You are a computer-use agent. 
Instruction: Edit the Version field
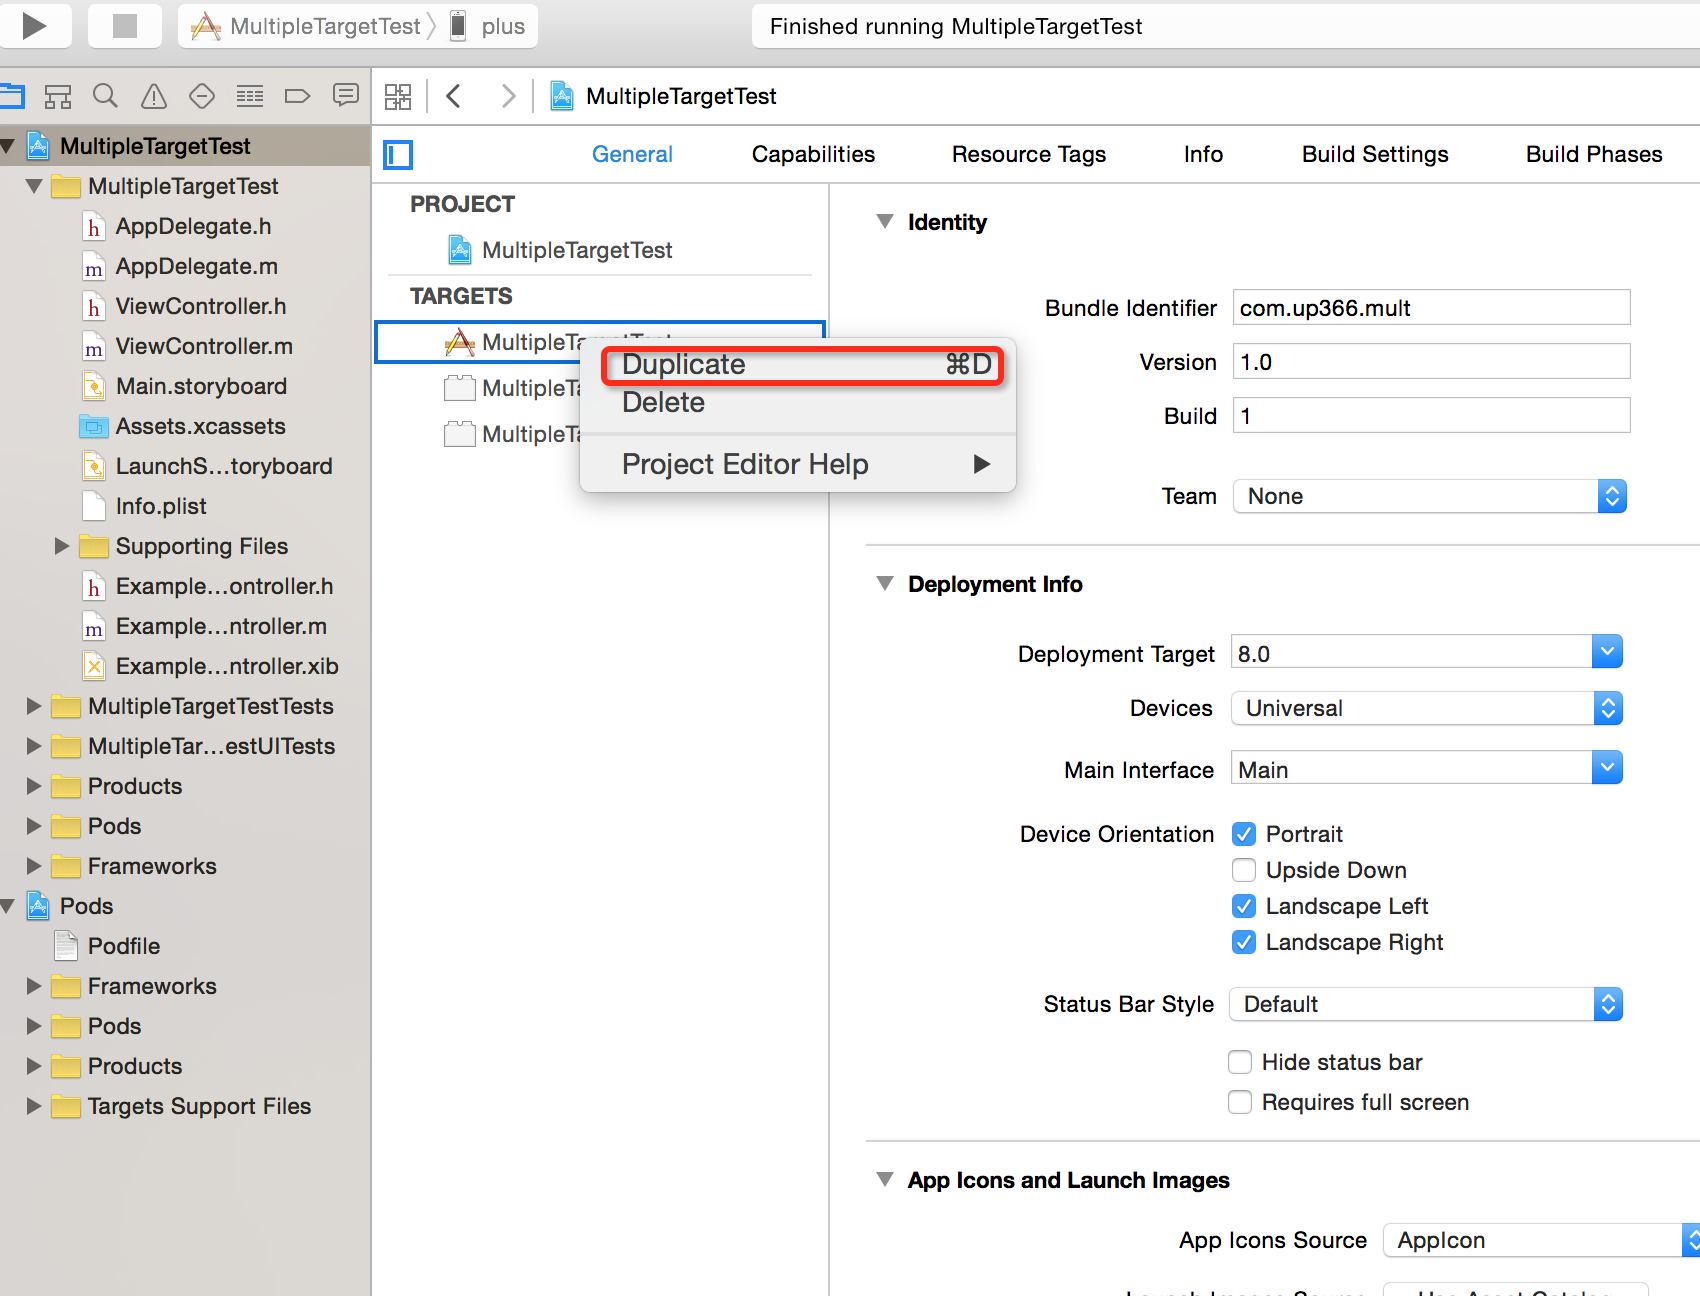tap(1431, 362)
